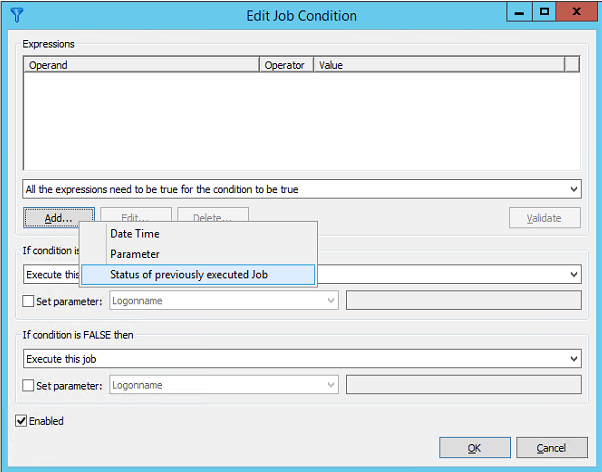Click the Value column header
602x472 pixels.
pyautogui.click(x=439, y=65)
